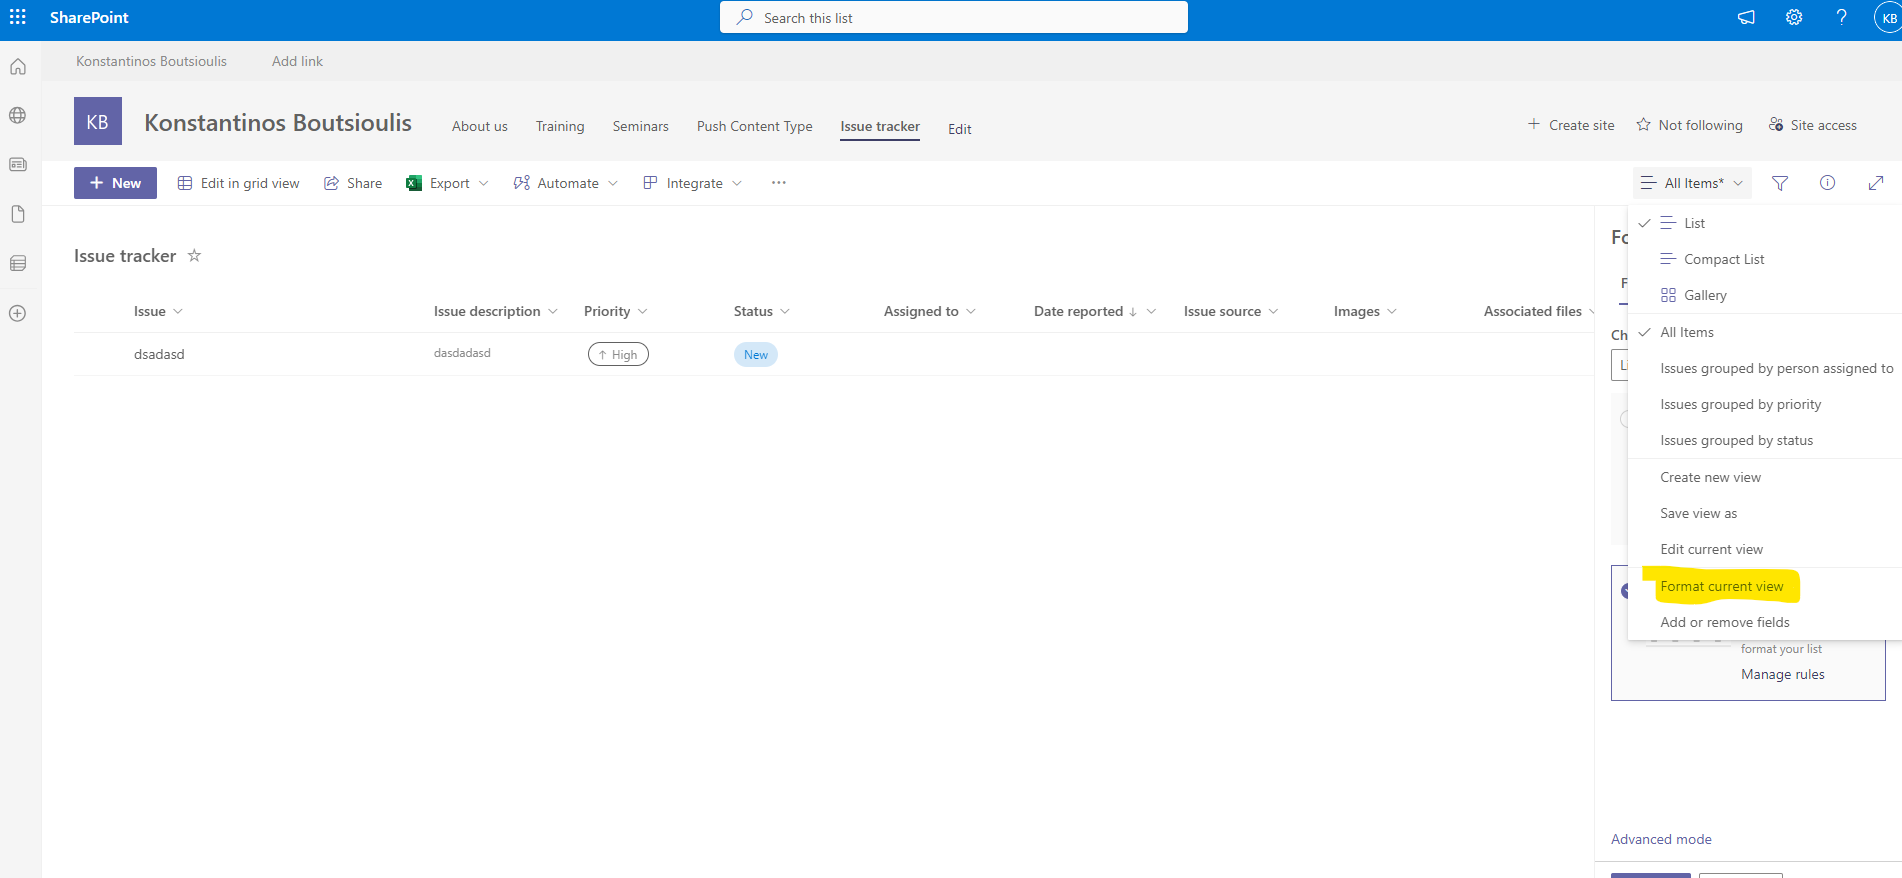1902x878 pixels.
Task: Click Edit current view
Action: pyautogui.click(x=1765, y=549)
